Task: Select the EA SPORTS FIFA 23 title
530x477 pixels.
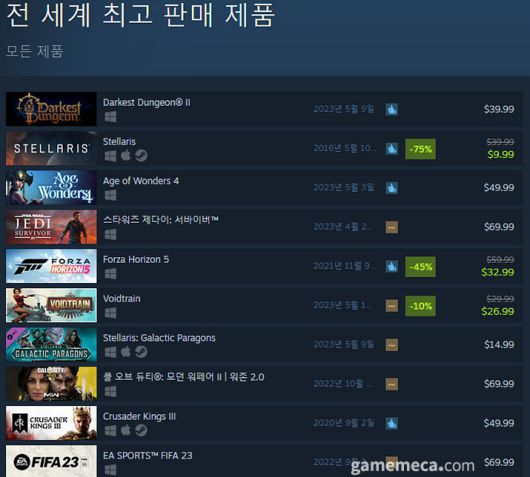Action: click(x=148, y=455)
